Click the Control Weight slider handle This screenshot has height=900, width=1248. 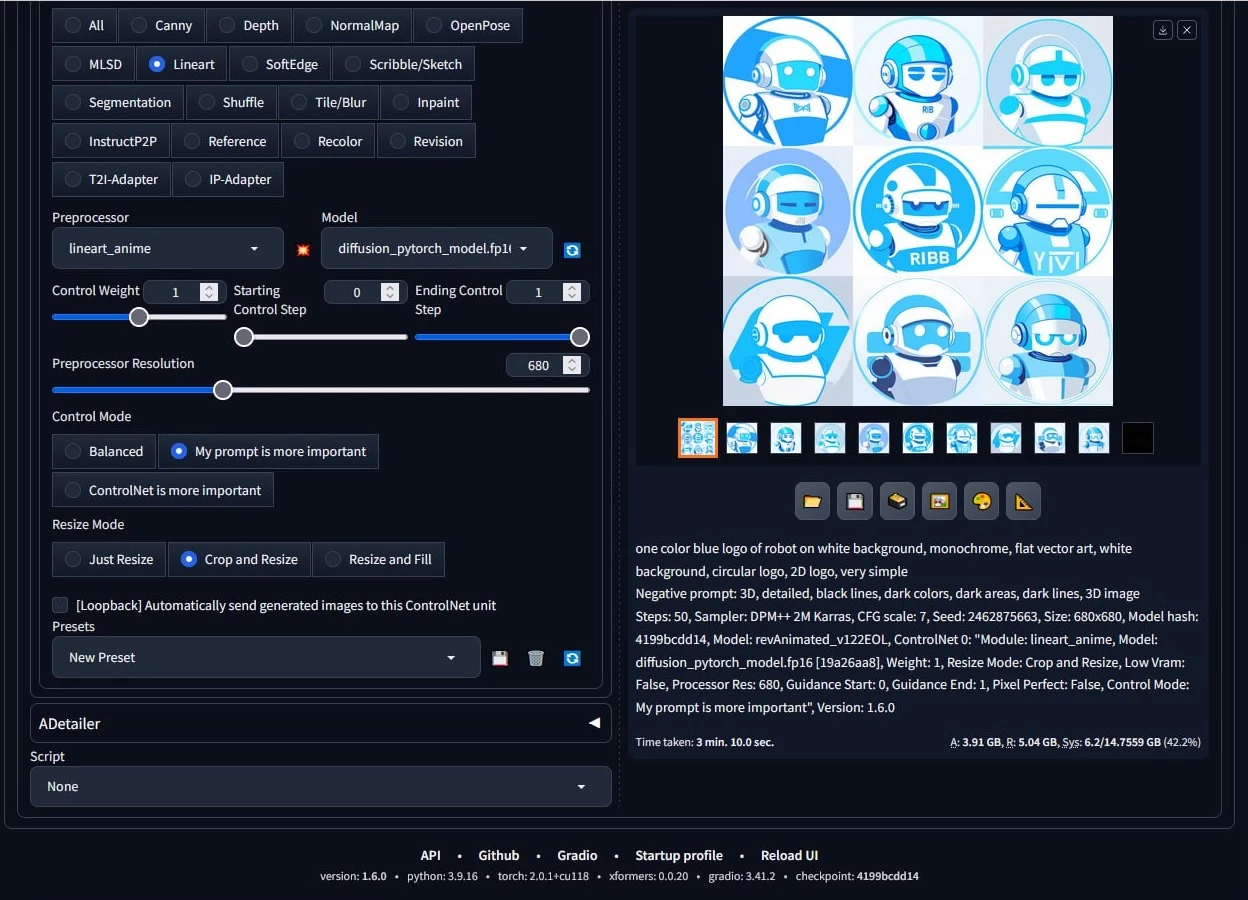139,317
